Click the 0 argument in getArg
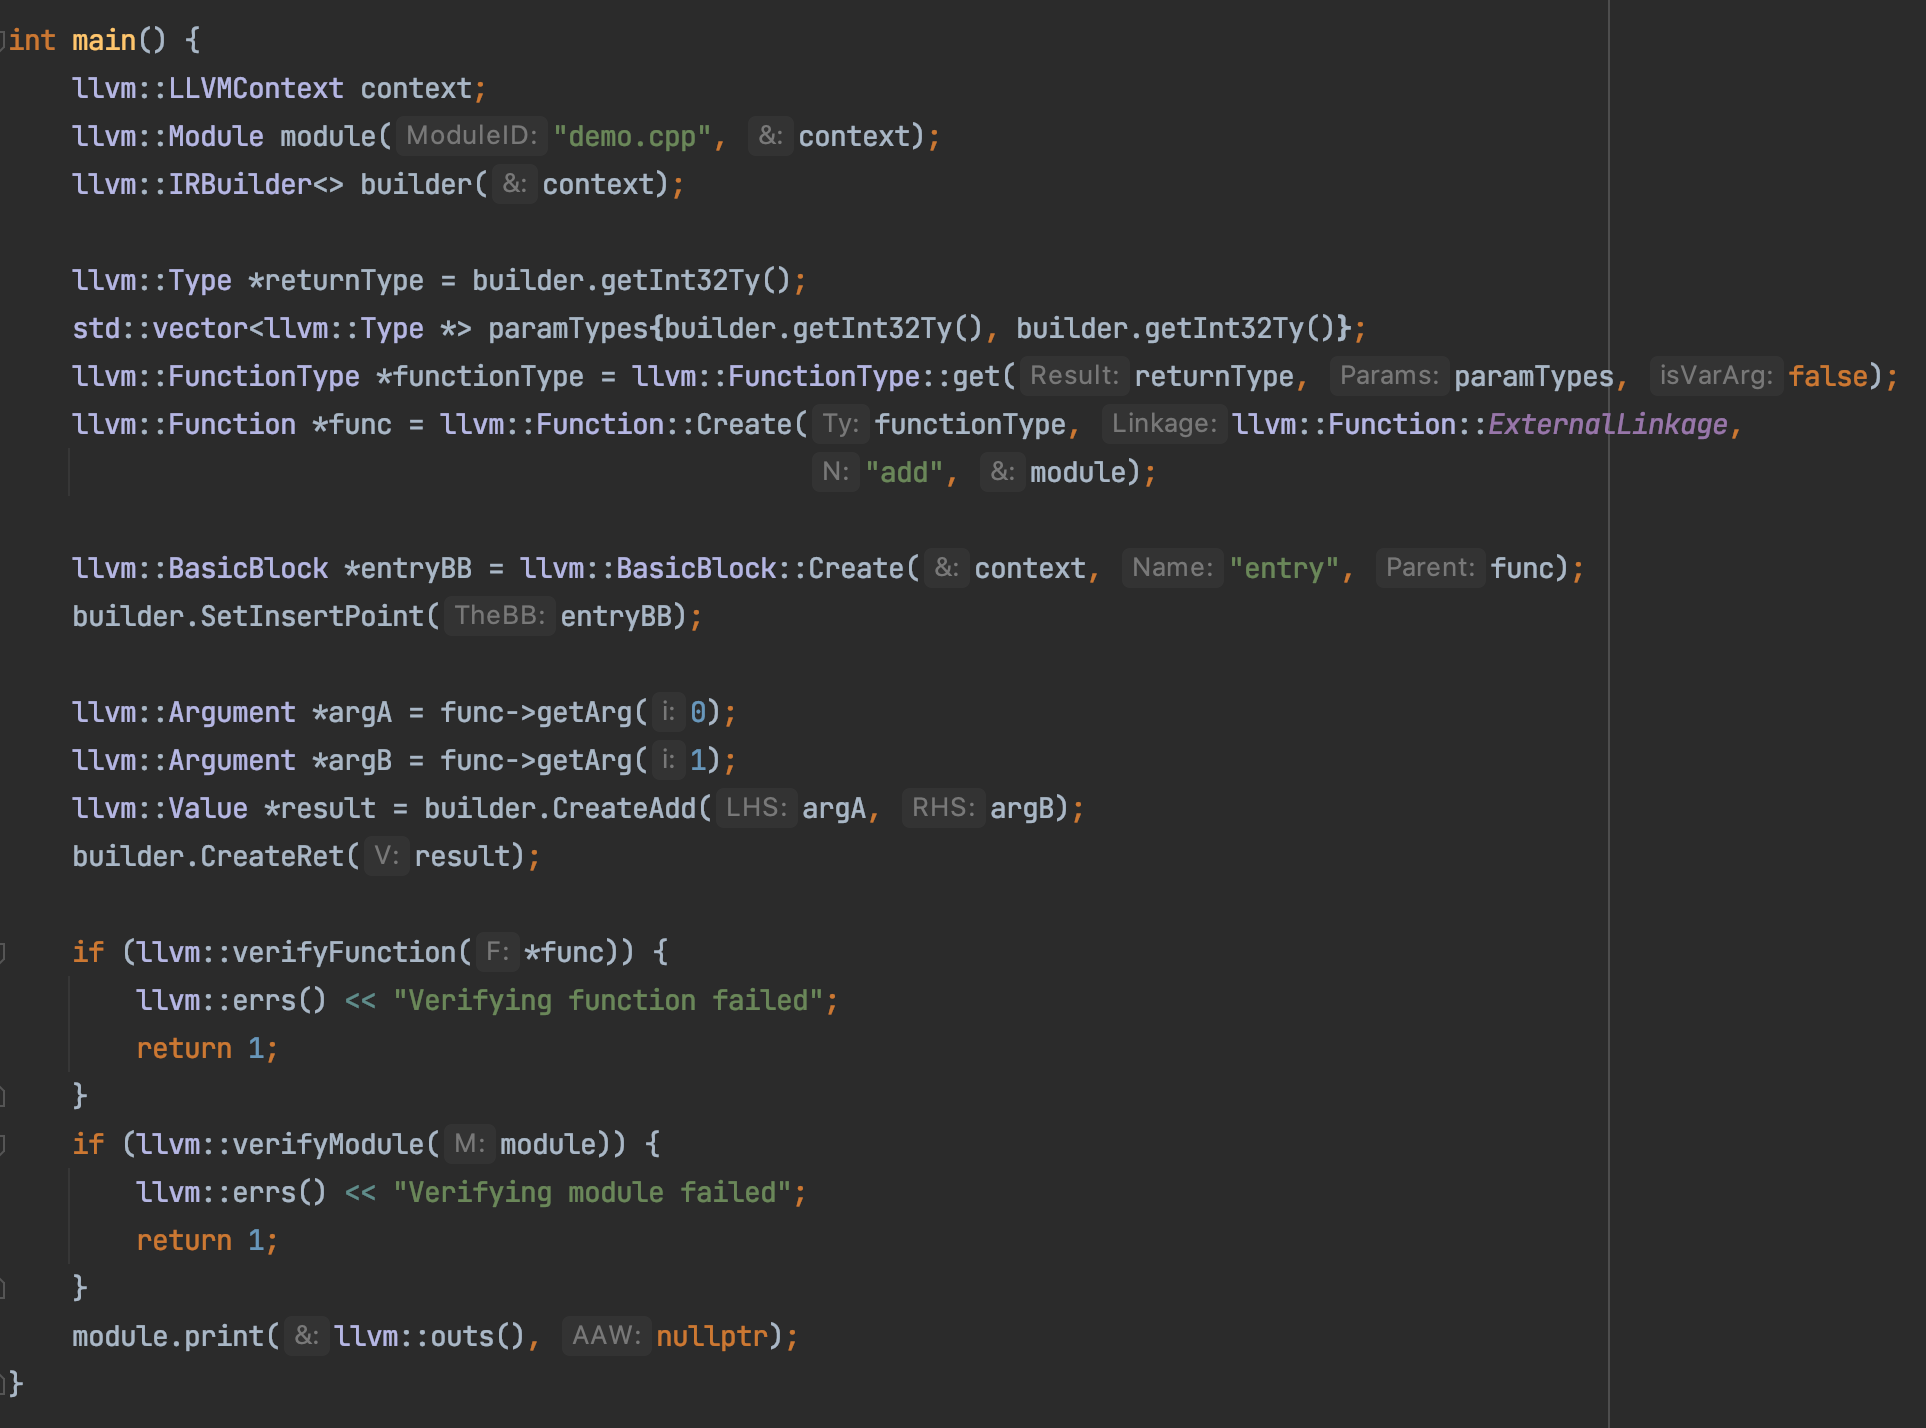The height and width of the screenshot is (1428, 1926). tap(698, 712)
